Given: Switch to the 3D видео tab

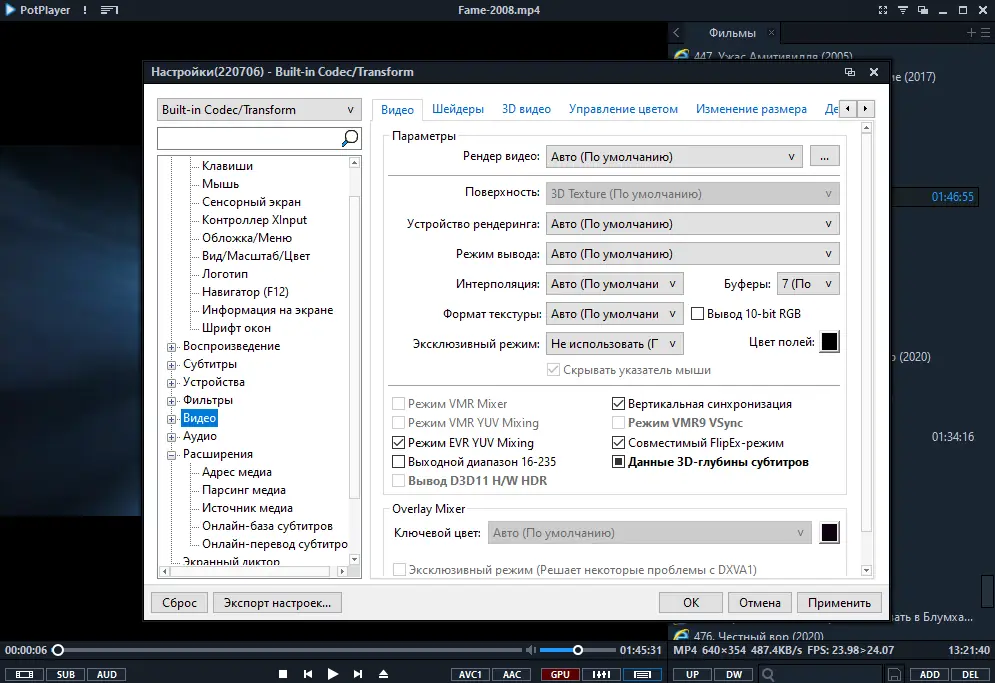Looking at the screenshot, I should coord(526,109).
